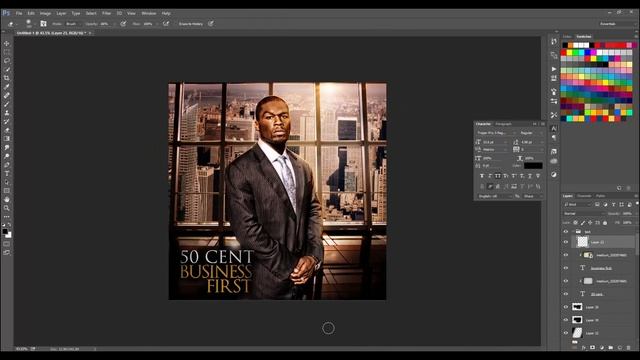Screen dimensions: 640x360
Task: Open the File menu
Action: 19,13
